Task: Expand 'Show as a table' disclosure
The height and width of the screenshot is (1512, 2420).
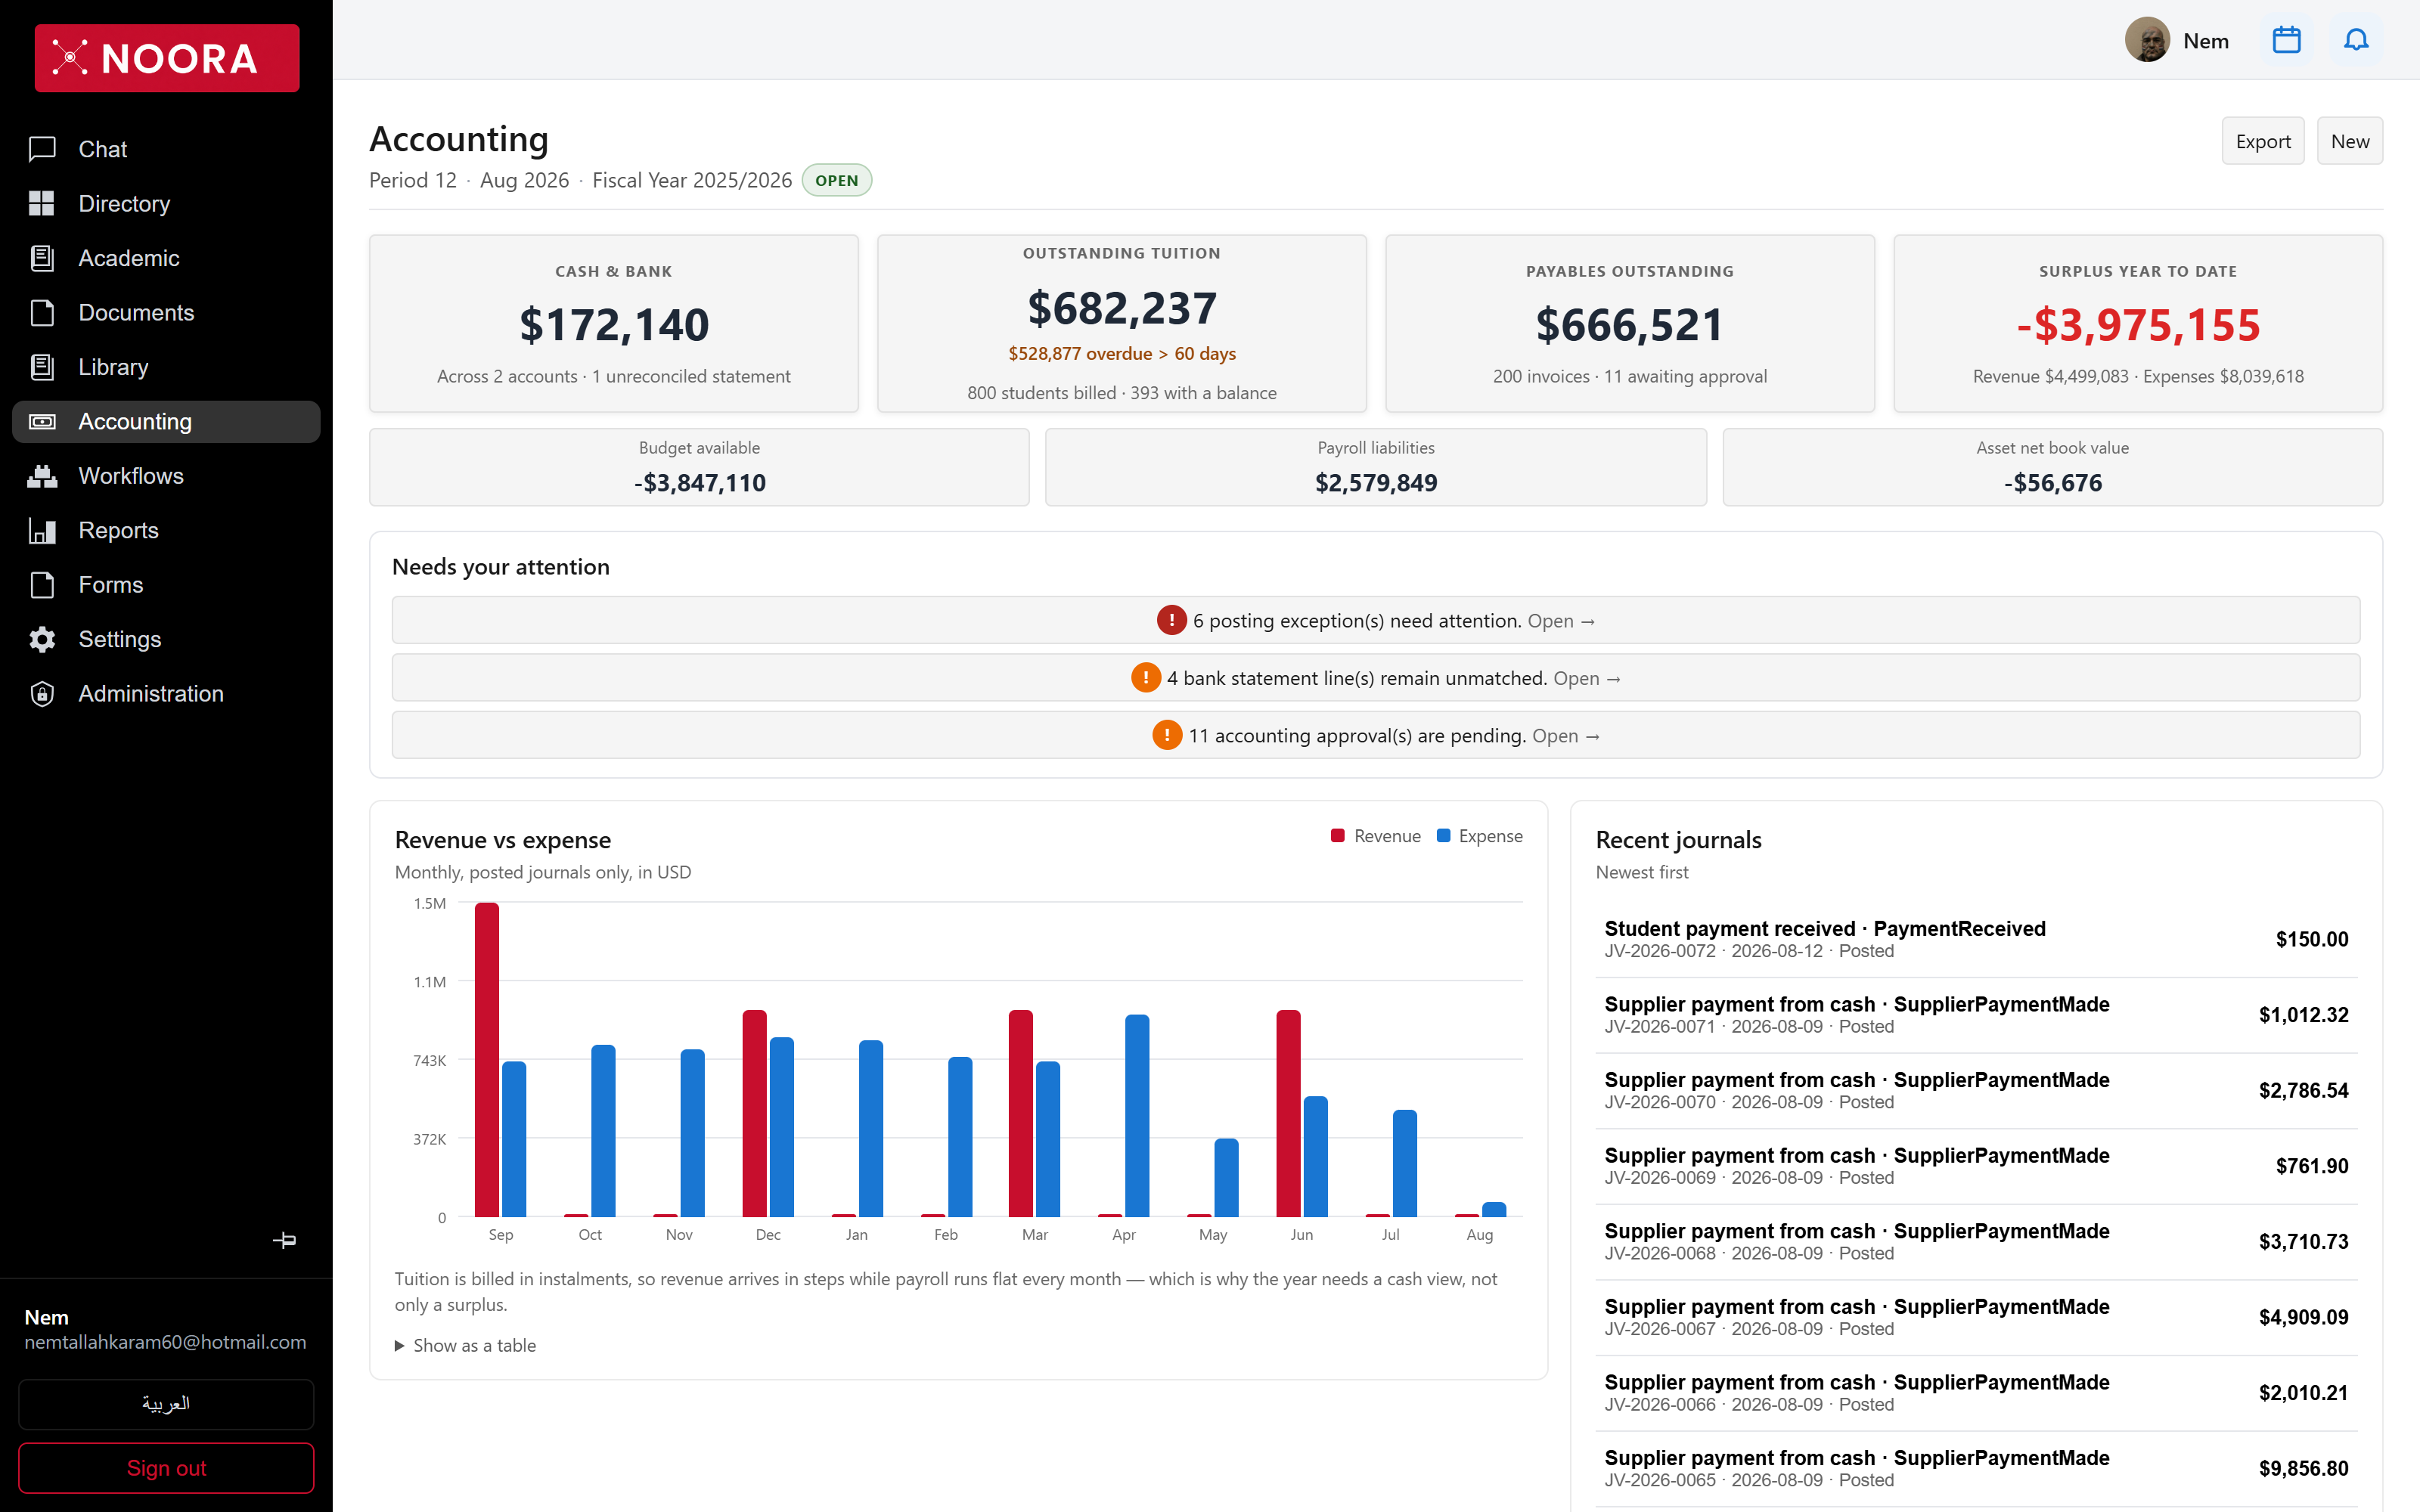Action: pyautogui.click(x=466, y=1345)
